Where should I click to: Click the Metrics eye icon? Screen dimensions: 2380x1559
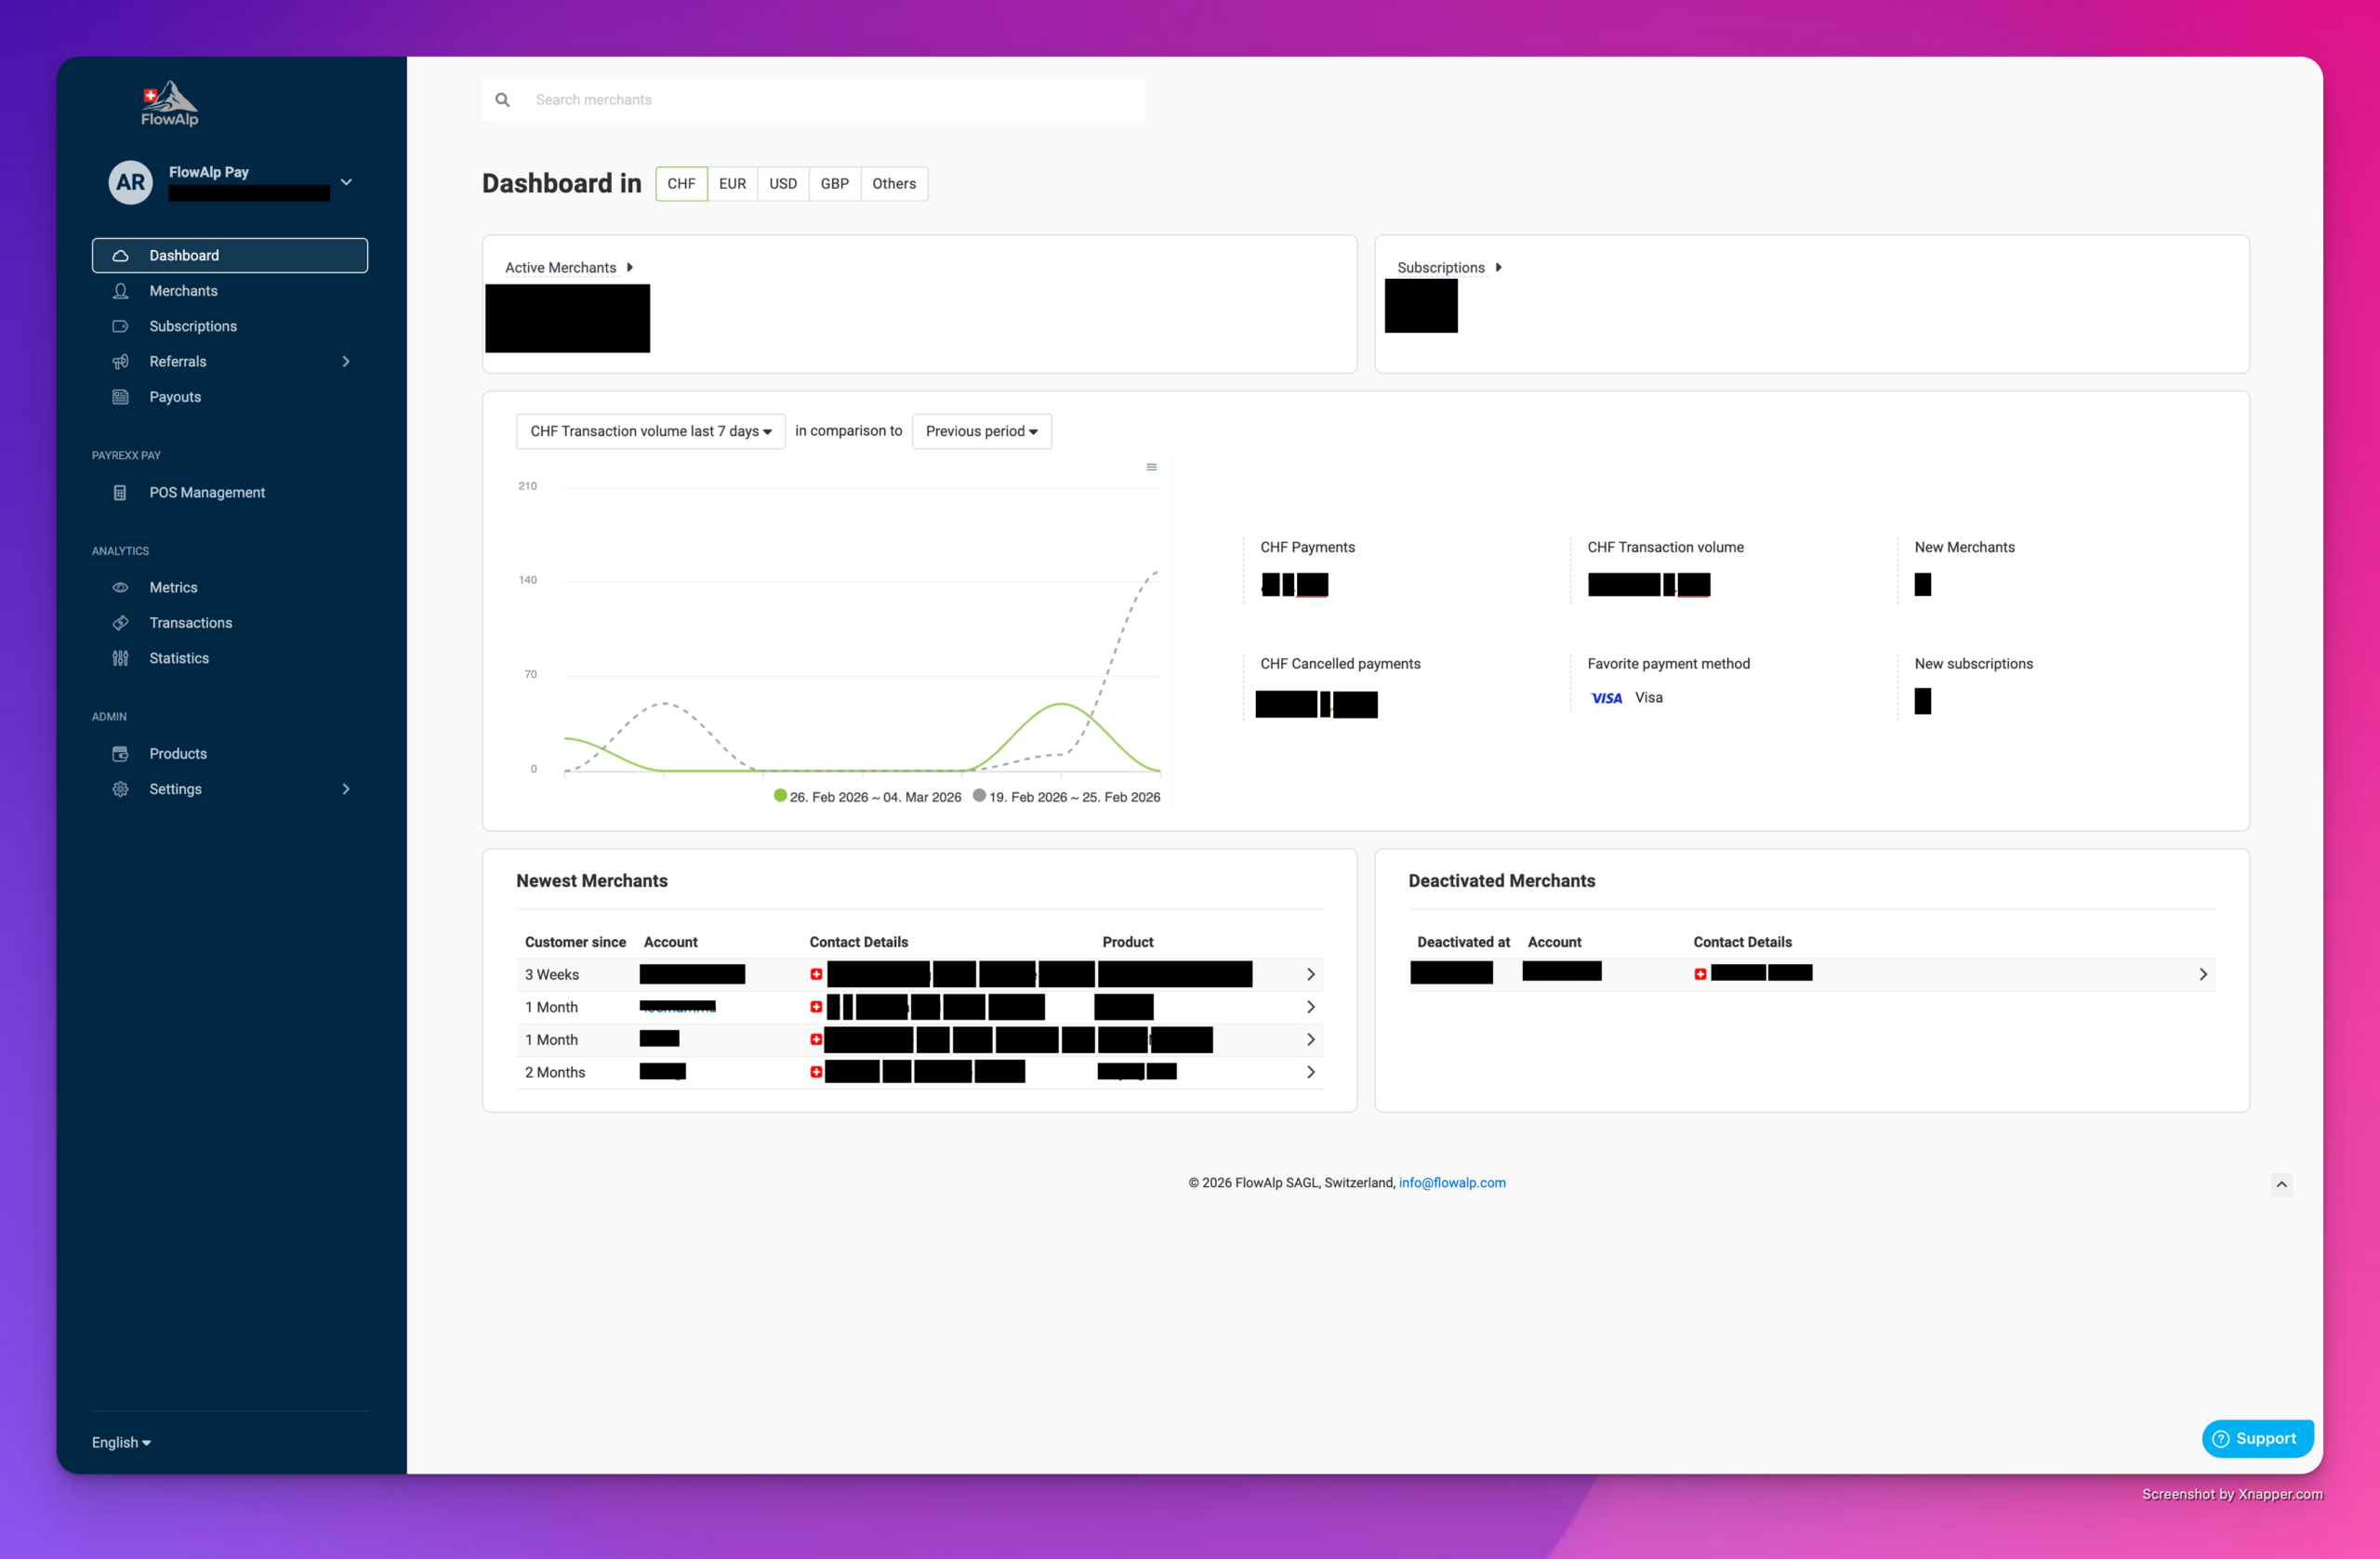[120, 587]
